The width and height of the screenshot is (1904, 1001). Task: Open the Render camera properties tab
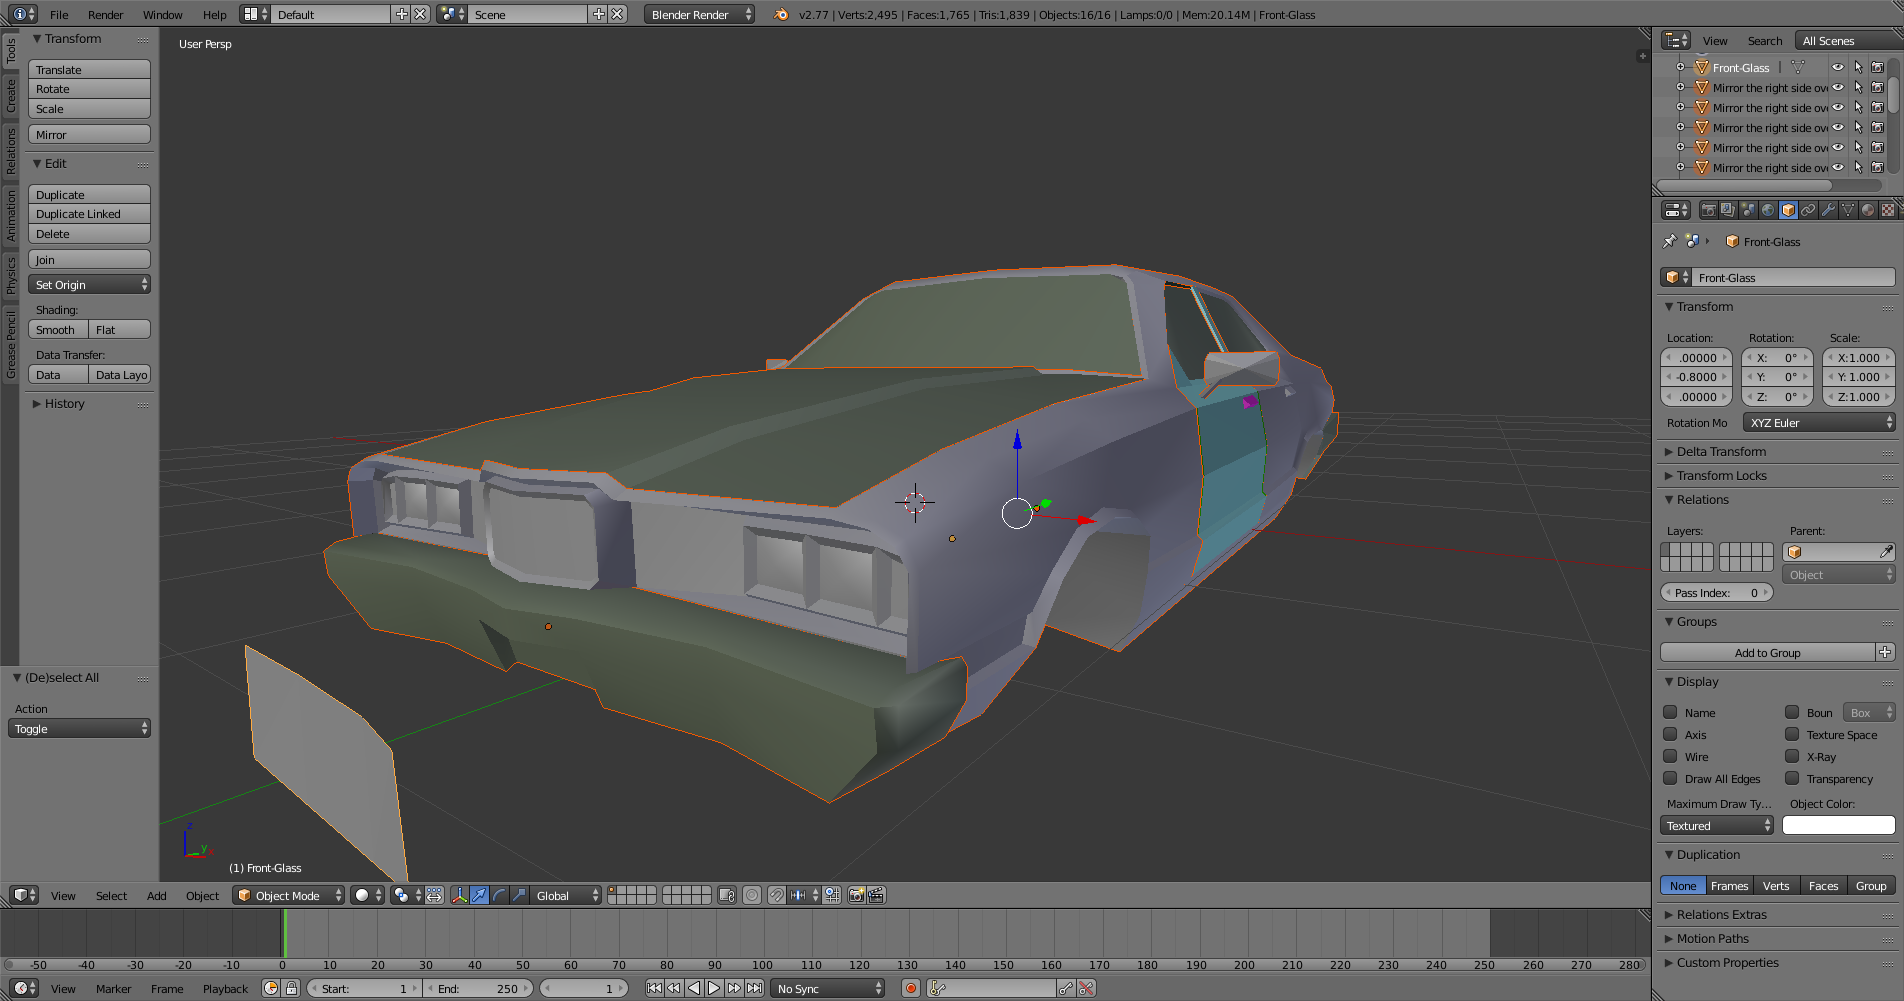pyautogui.click(x=1708, y=210)
